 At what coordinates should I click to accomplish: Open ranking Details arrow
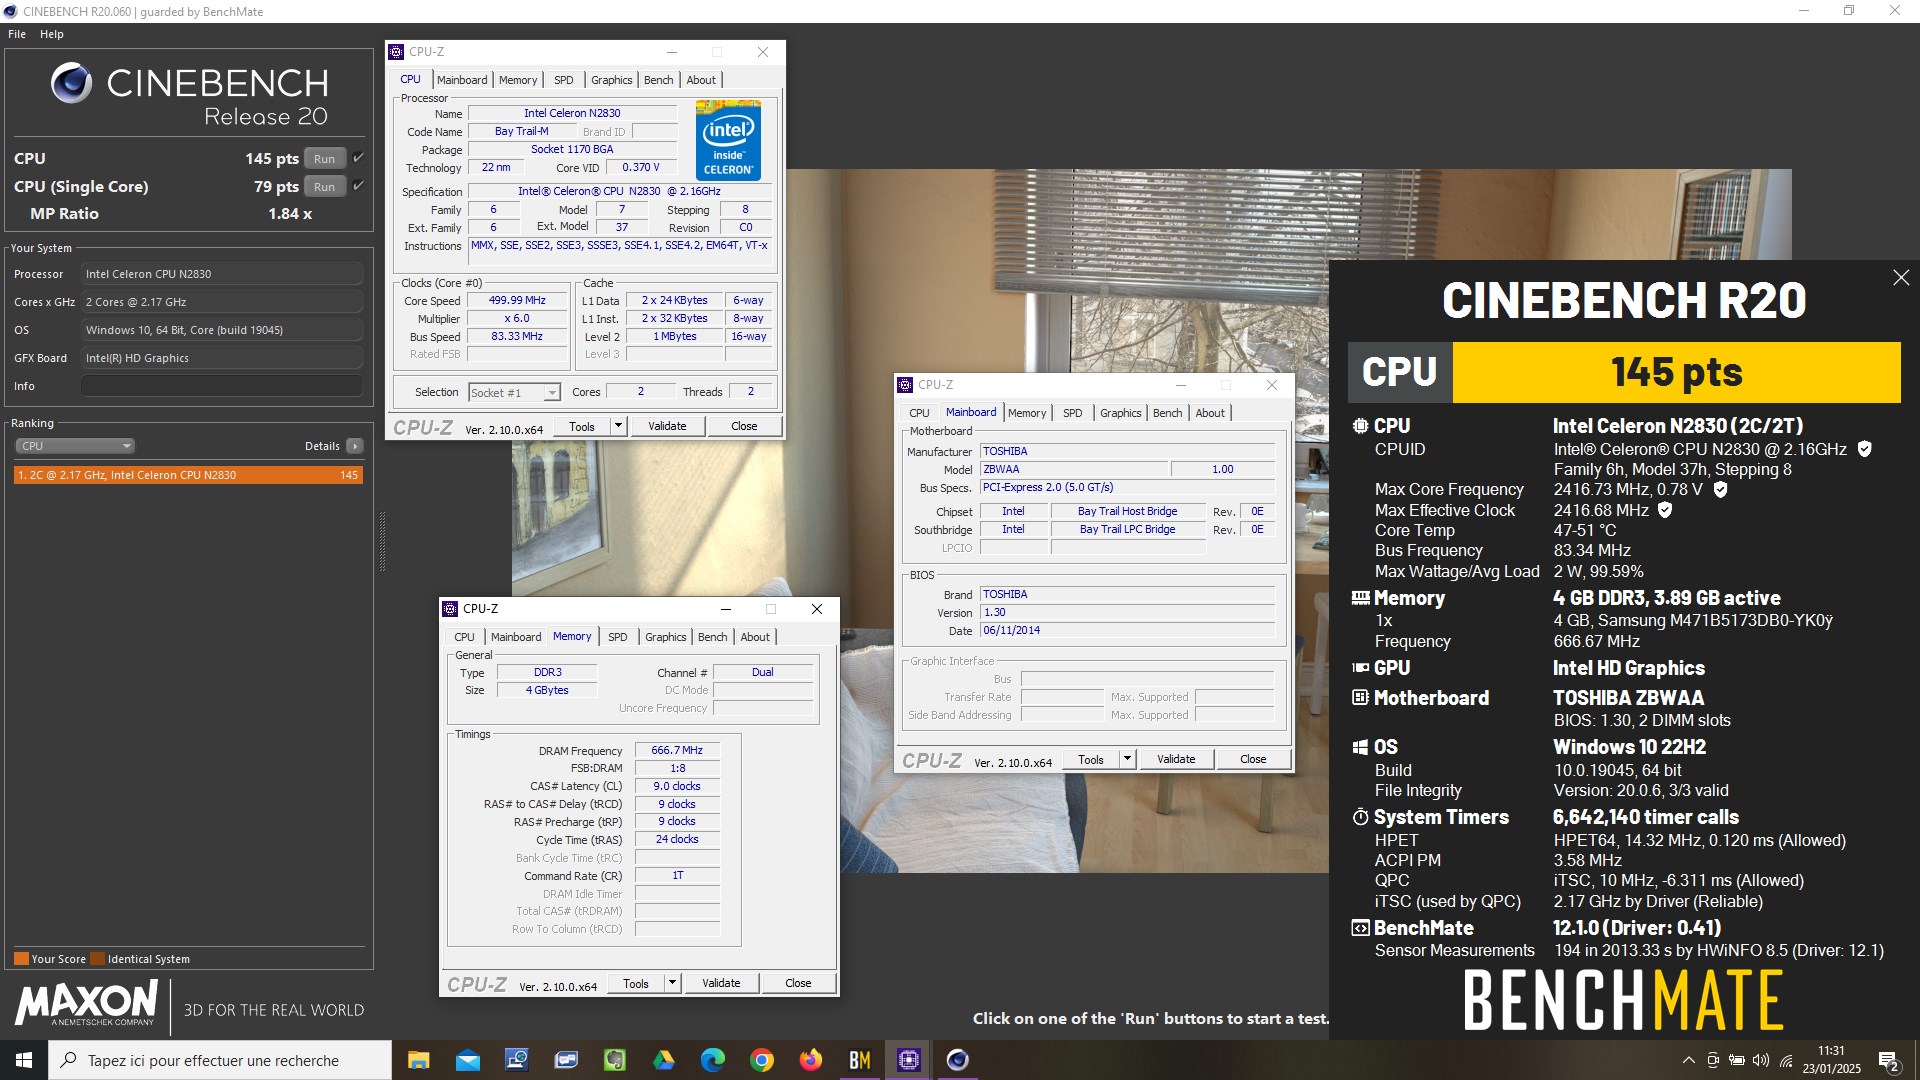[x=355, y=446]
